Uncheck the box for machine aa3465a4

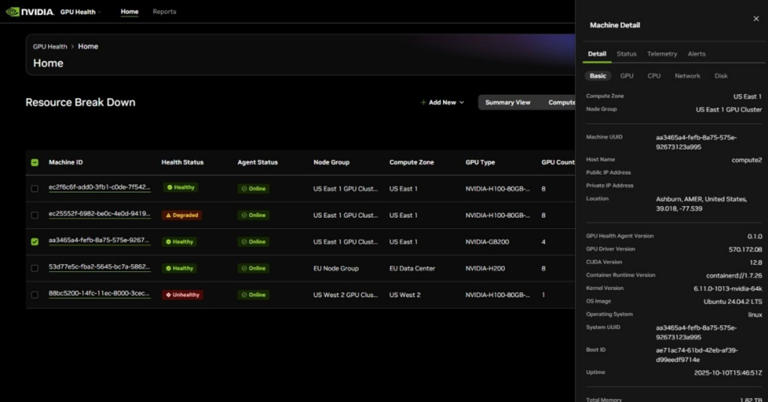[x=35, y=242]
